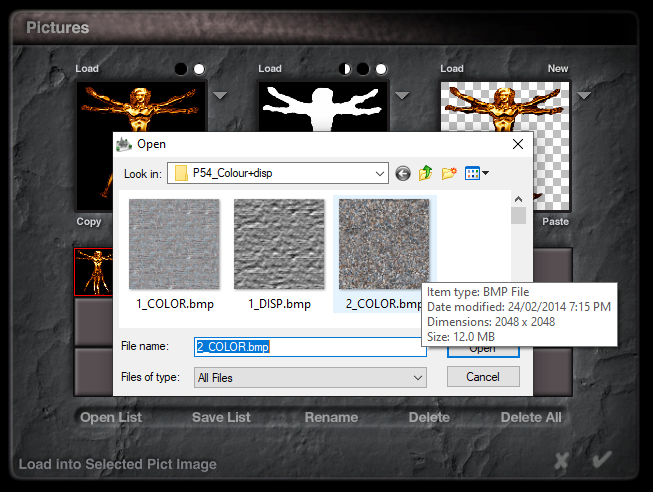Click the Open List button
Viewport: 653px width, 492px height.
pos(111,417)
